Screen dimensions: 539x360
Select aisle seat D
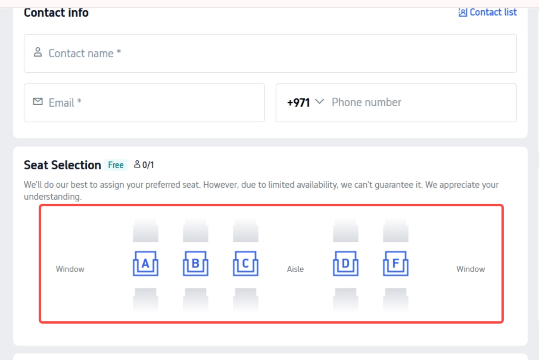pos(345,263)
